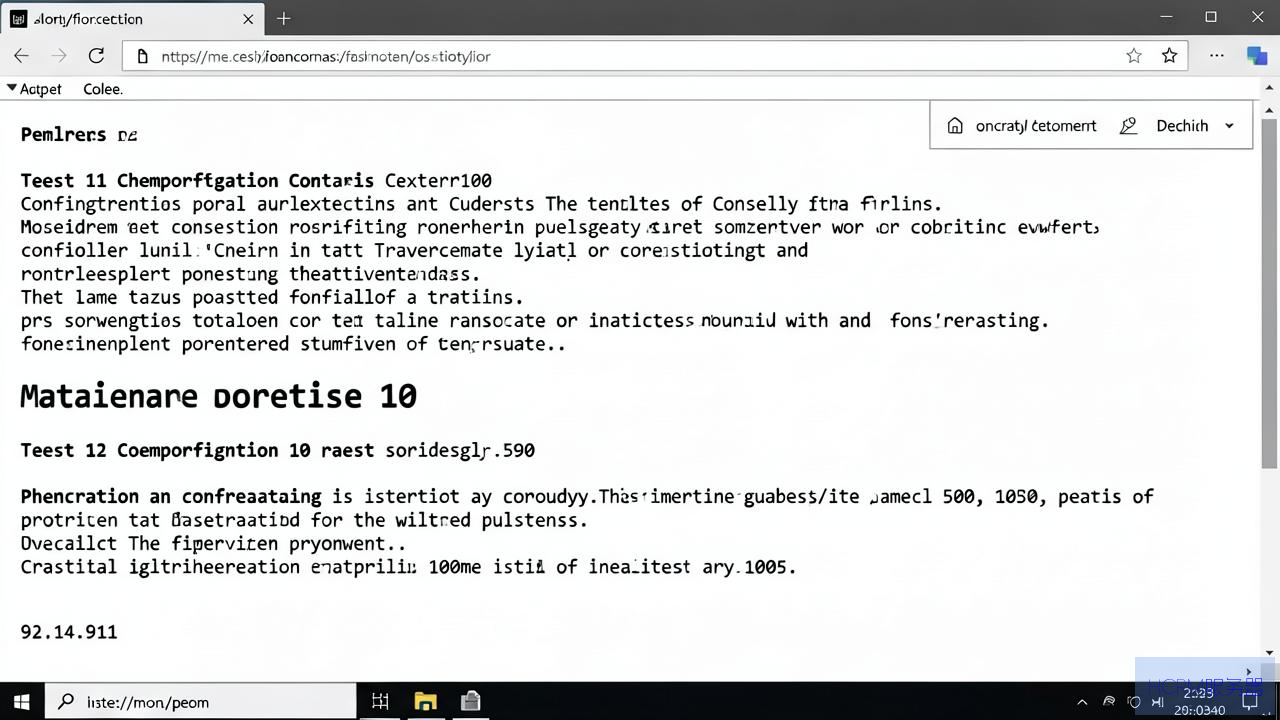Click the page icon in address bar
The width and height of the screenshot is (1280, 720).
(x=143, y=57)
